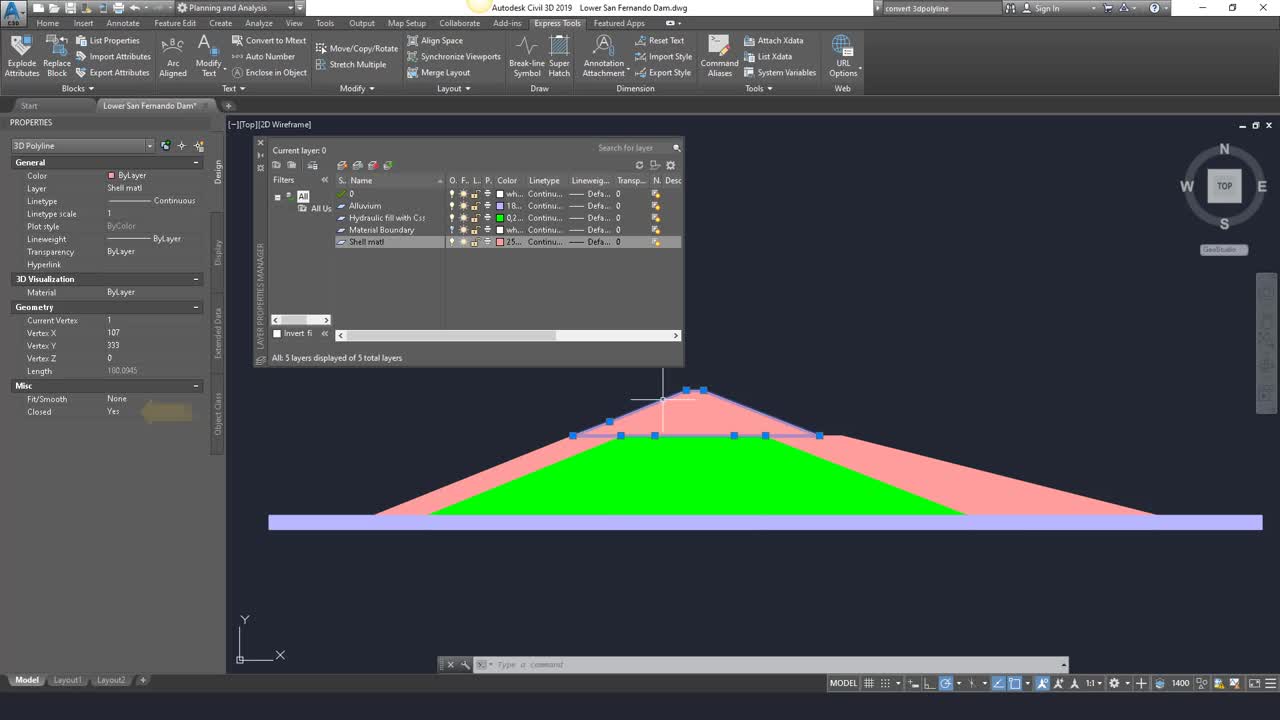Open the Express Tools ribbon tab
Image resolution: width=1280 pixels, height=720 pixels.
tap(557, 23)
